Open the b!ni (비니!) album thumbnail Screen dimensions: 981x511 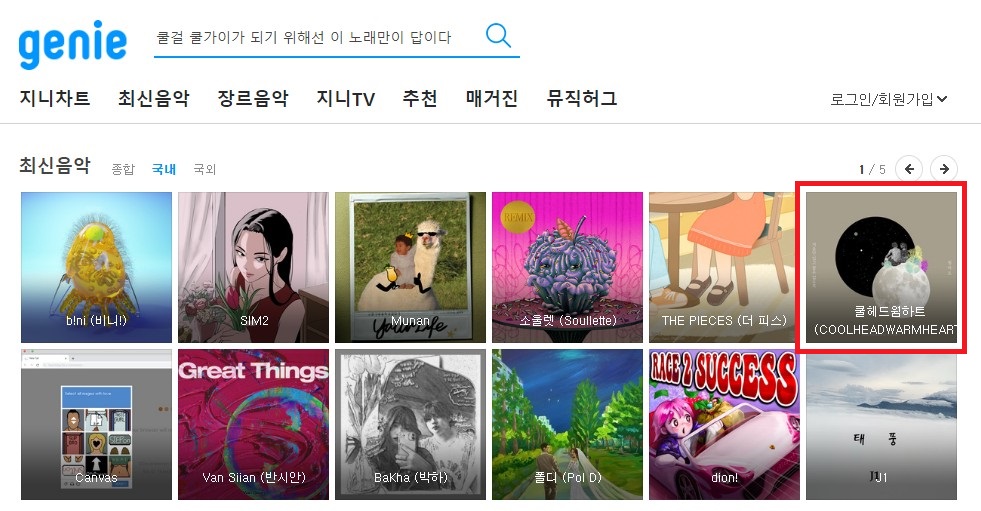pyautogui.click(x=96, y=267)
